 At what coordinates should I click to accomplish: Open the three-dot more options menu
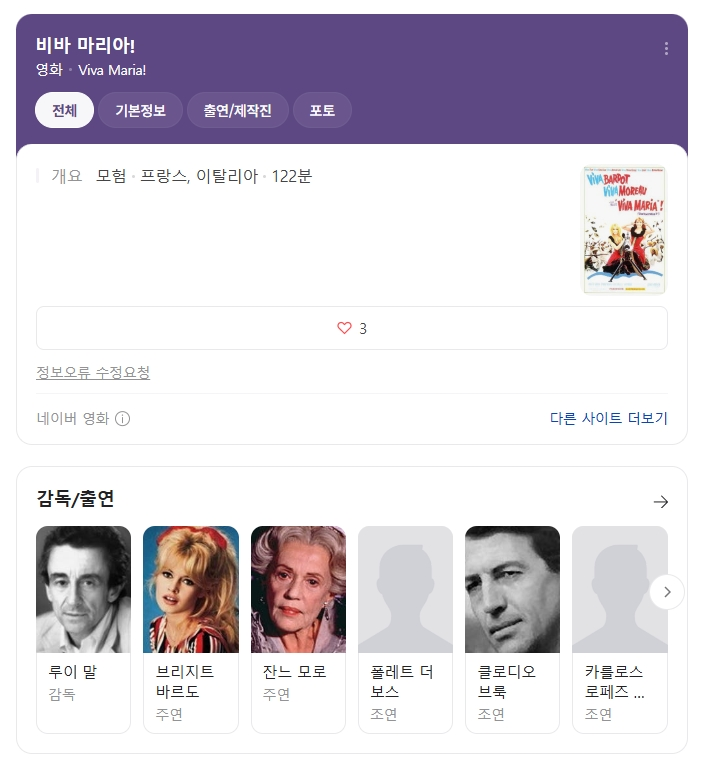666,48
